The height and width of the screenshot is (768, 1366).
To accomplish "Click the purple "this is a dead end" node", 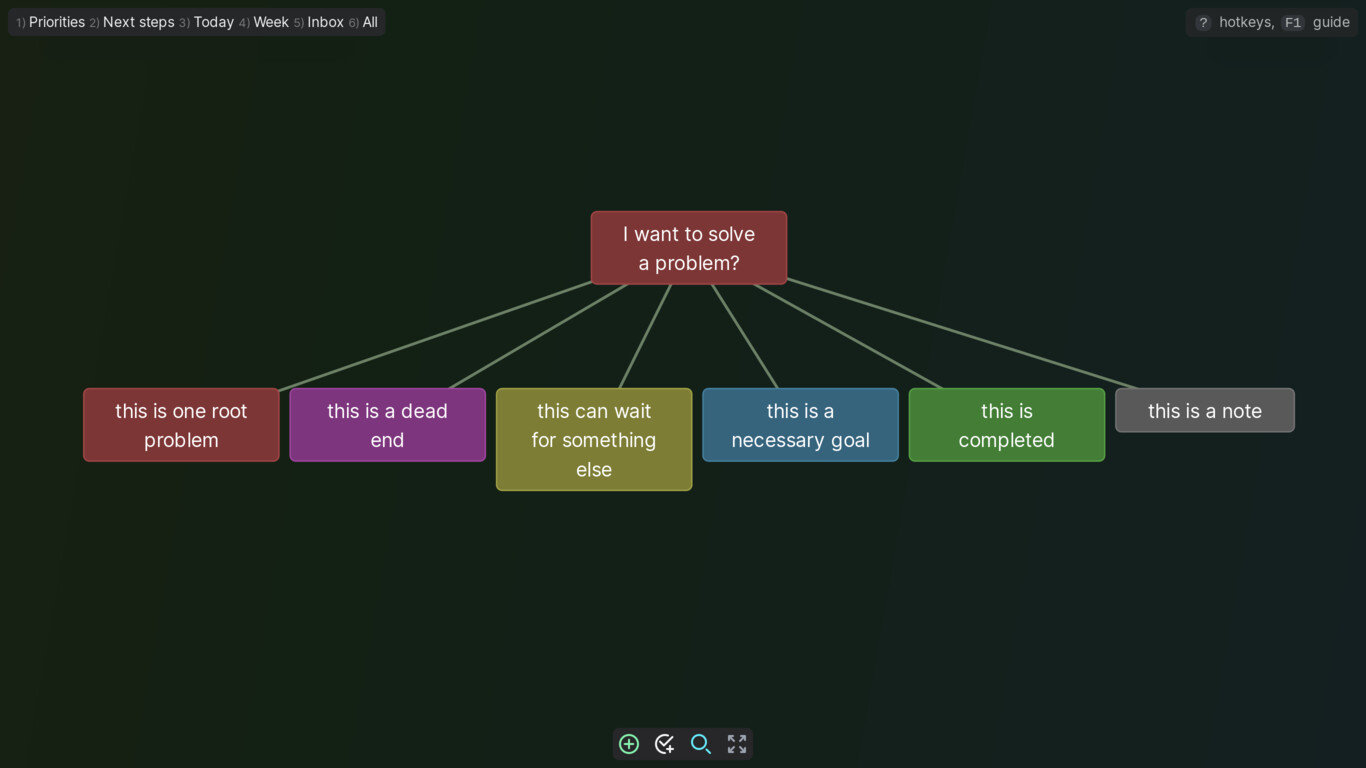I will click(x=388, y=425).
